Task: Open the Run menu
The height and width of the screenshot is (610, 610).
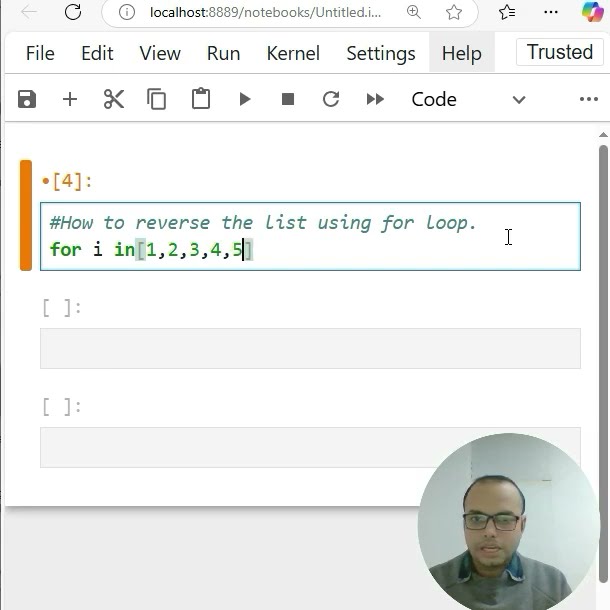Action: tap(223, 53)
